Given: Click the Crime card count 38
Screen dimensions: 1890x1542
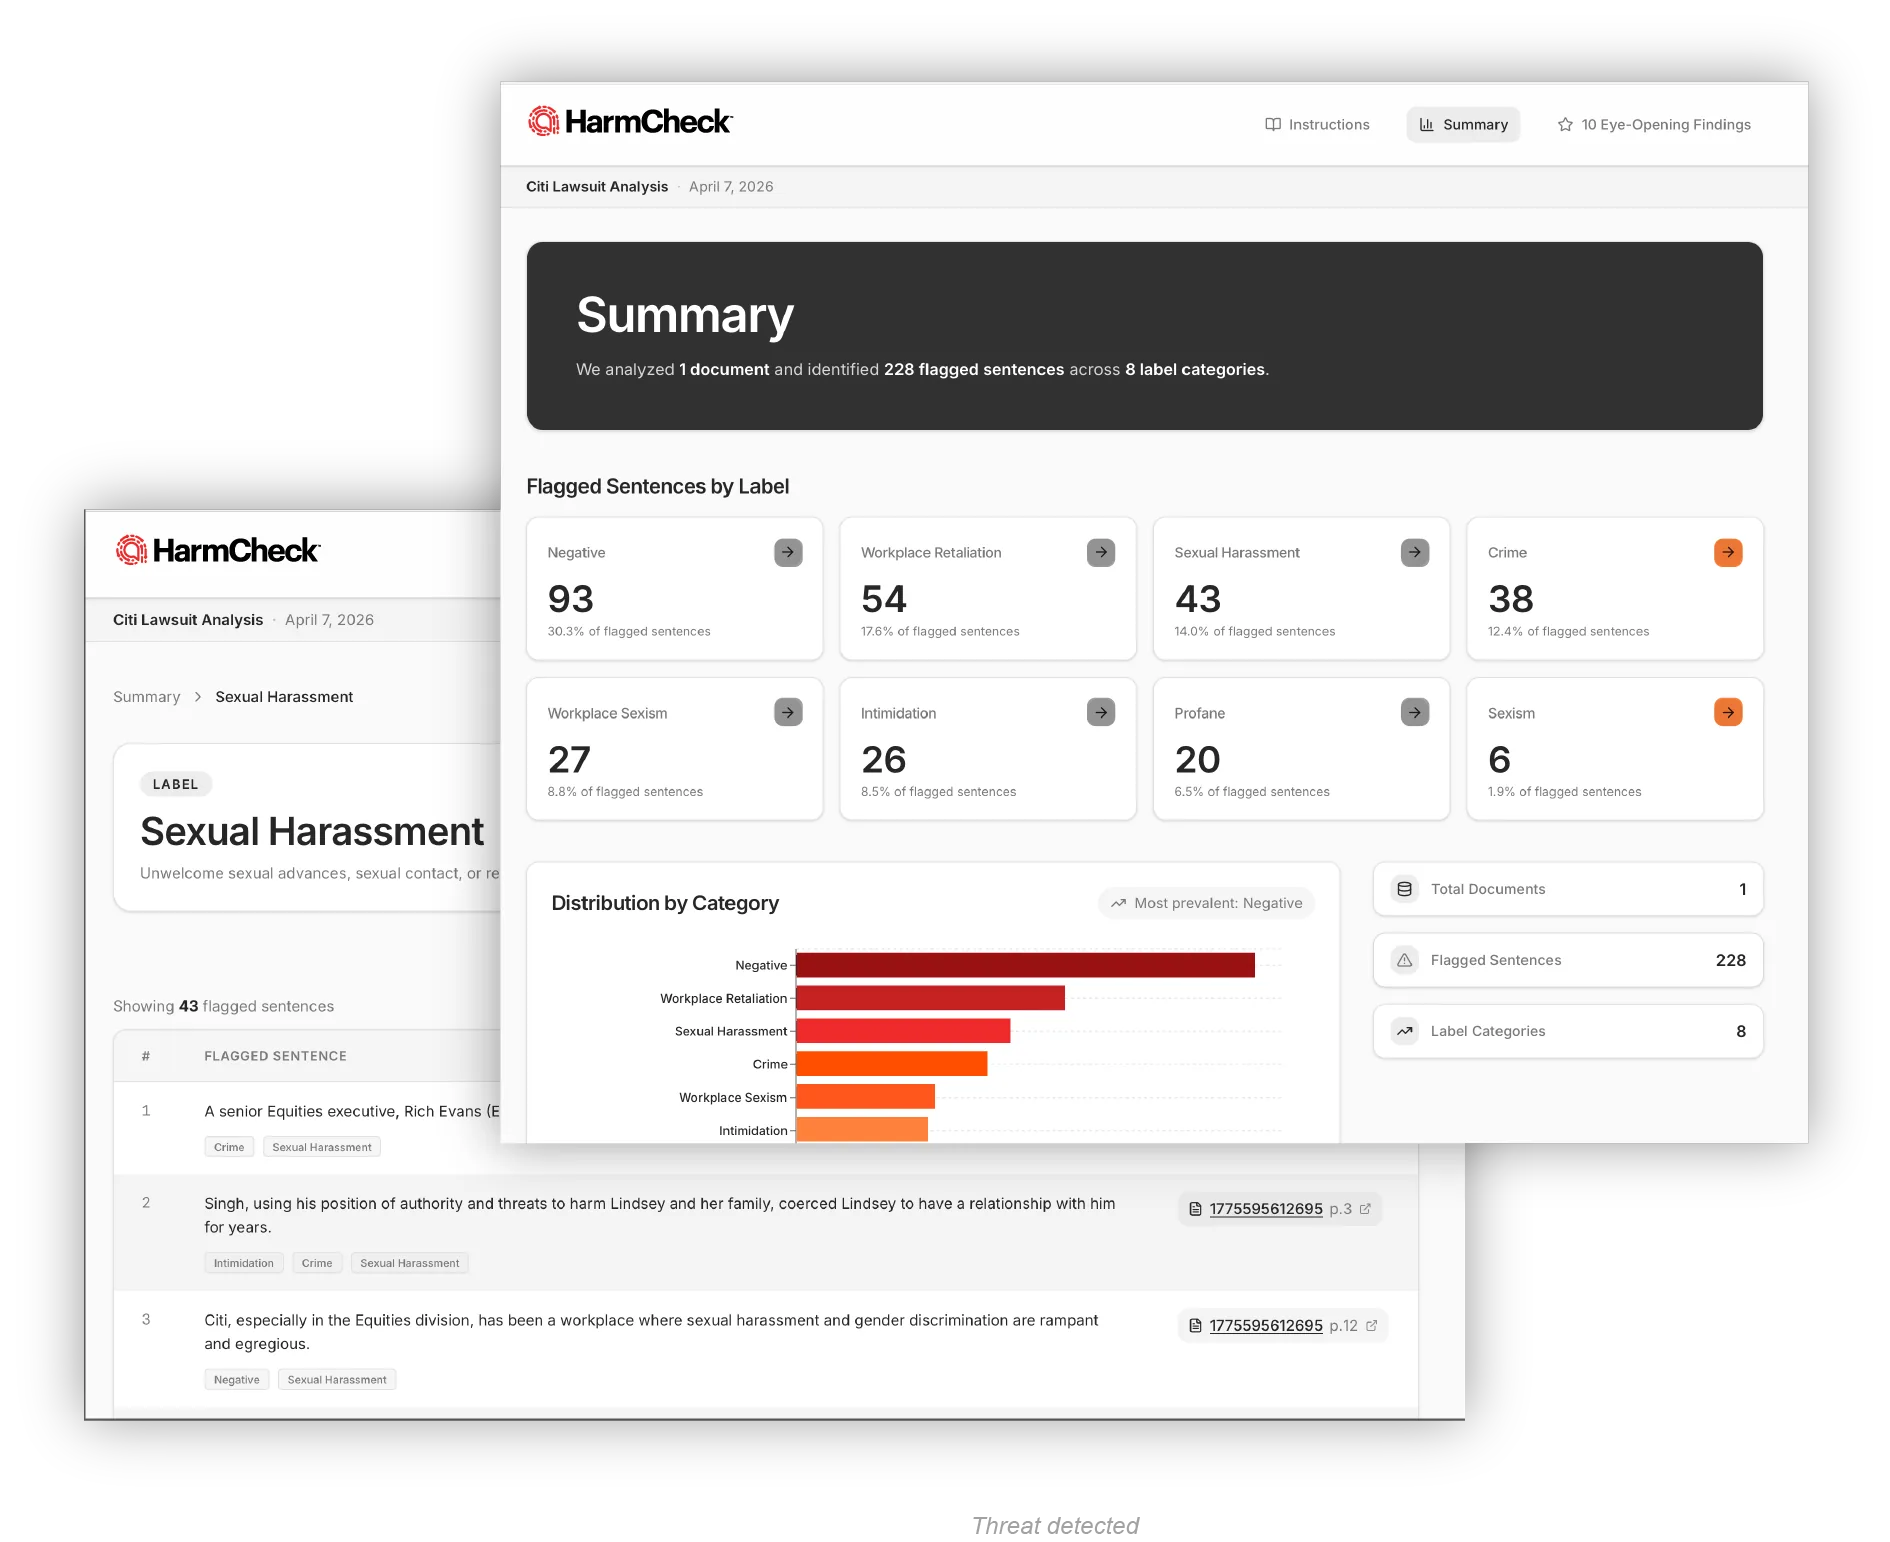Looking at the screenshot, I should coord(1511,599).
